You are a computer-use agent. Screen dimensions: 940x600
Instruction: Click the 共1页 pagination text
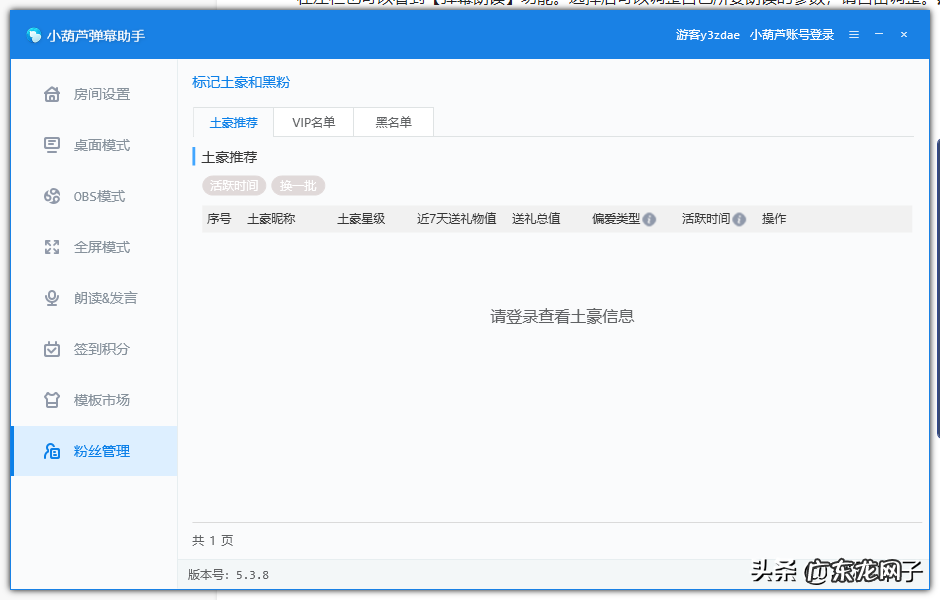[211, 540]
